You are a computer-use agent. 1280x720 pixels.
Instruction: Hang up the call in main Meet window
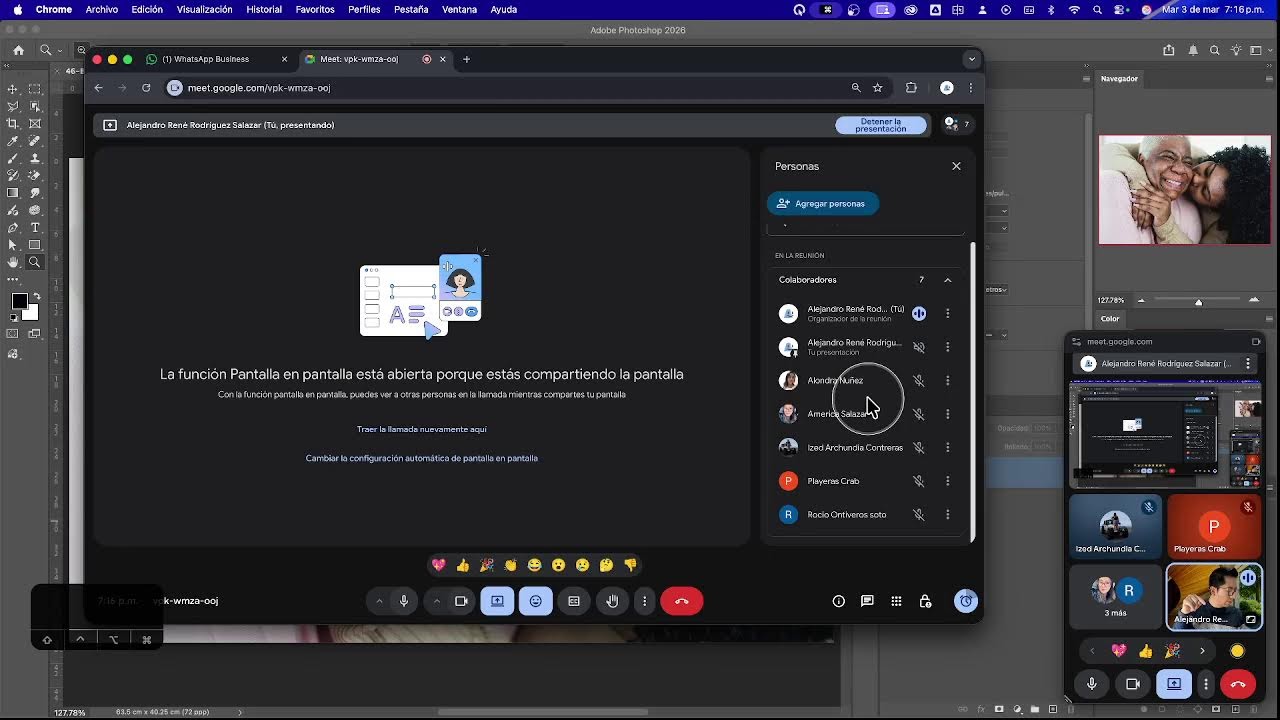[682, 601]
